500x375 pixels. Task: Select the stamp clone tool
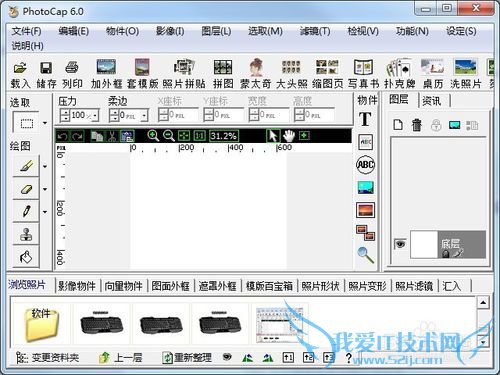(26, 234)
